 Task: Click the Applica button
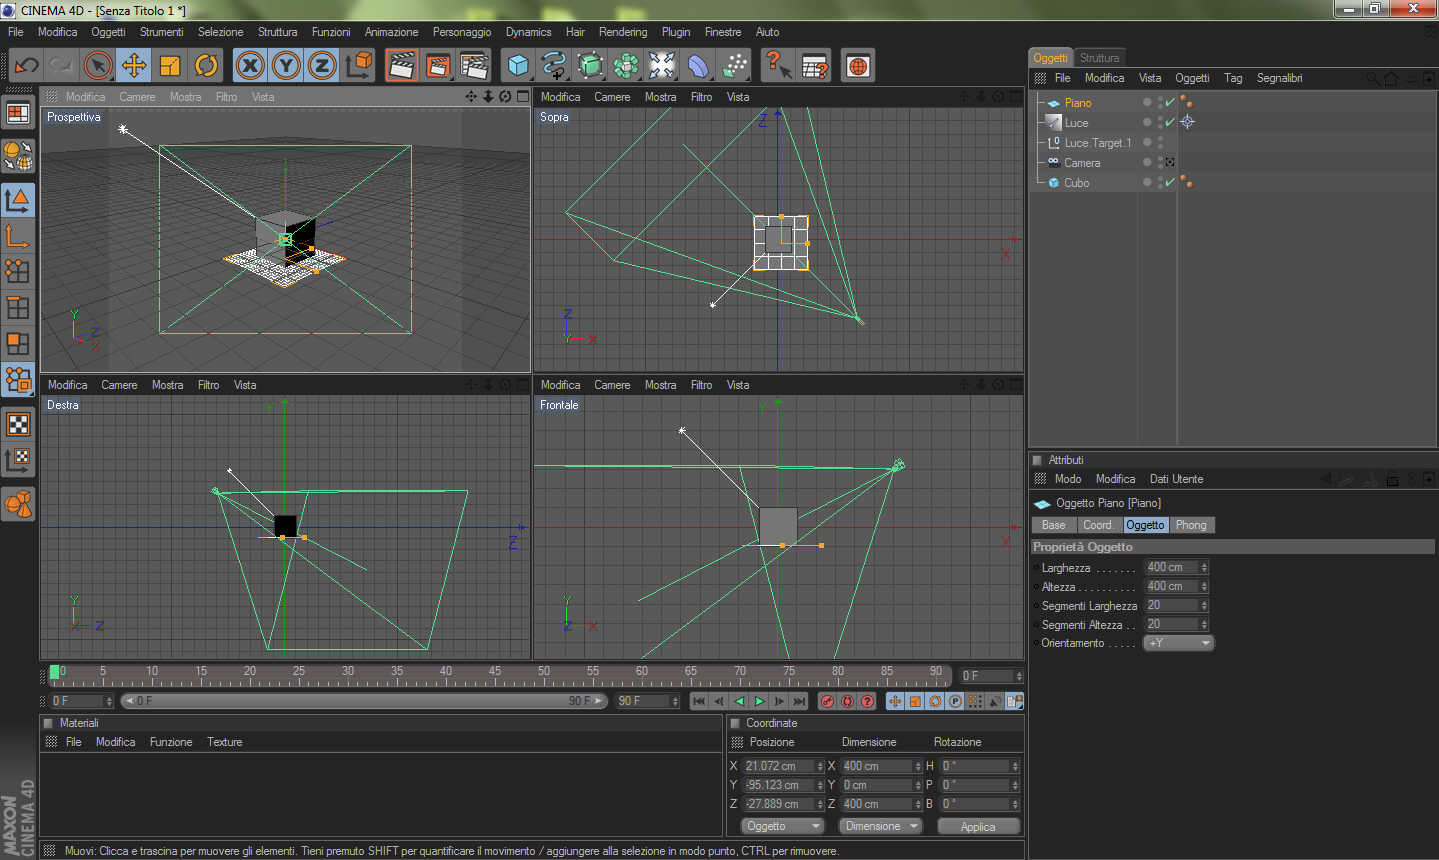tap(977, 826)
